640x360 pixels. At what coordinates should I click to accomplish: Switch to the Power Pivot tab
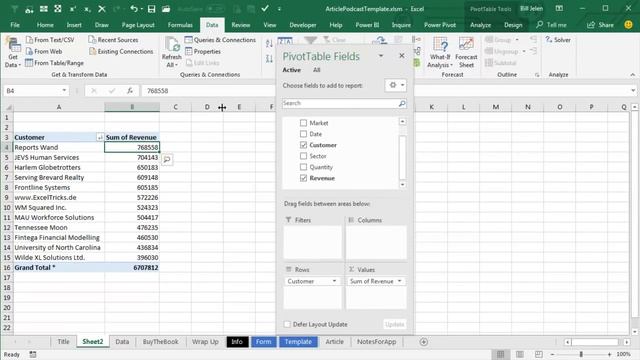pos(440,25)
